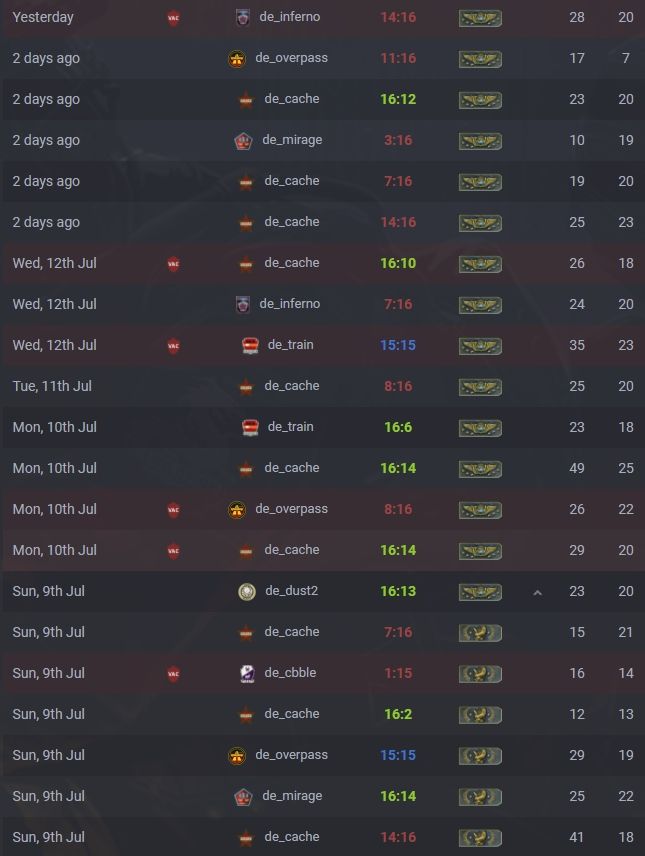Open the 16:6 de_train match result
645x856 pixels.
322,427
